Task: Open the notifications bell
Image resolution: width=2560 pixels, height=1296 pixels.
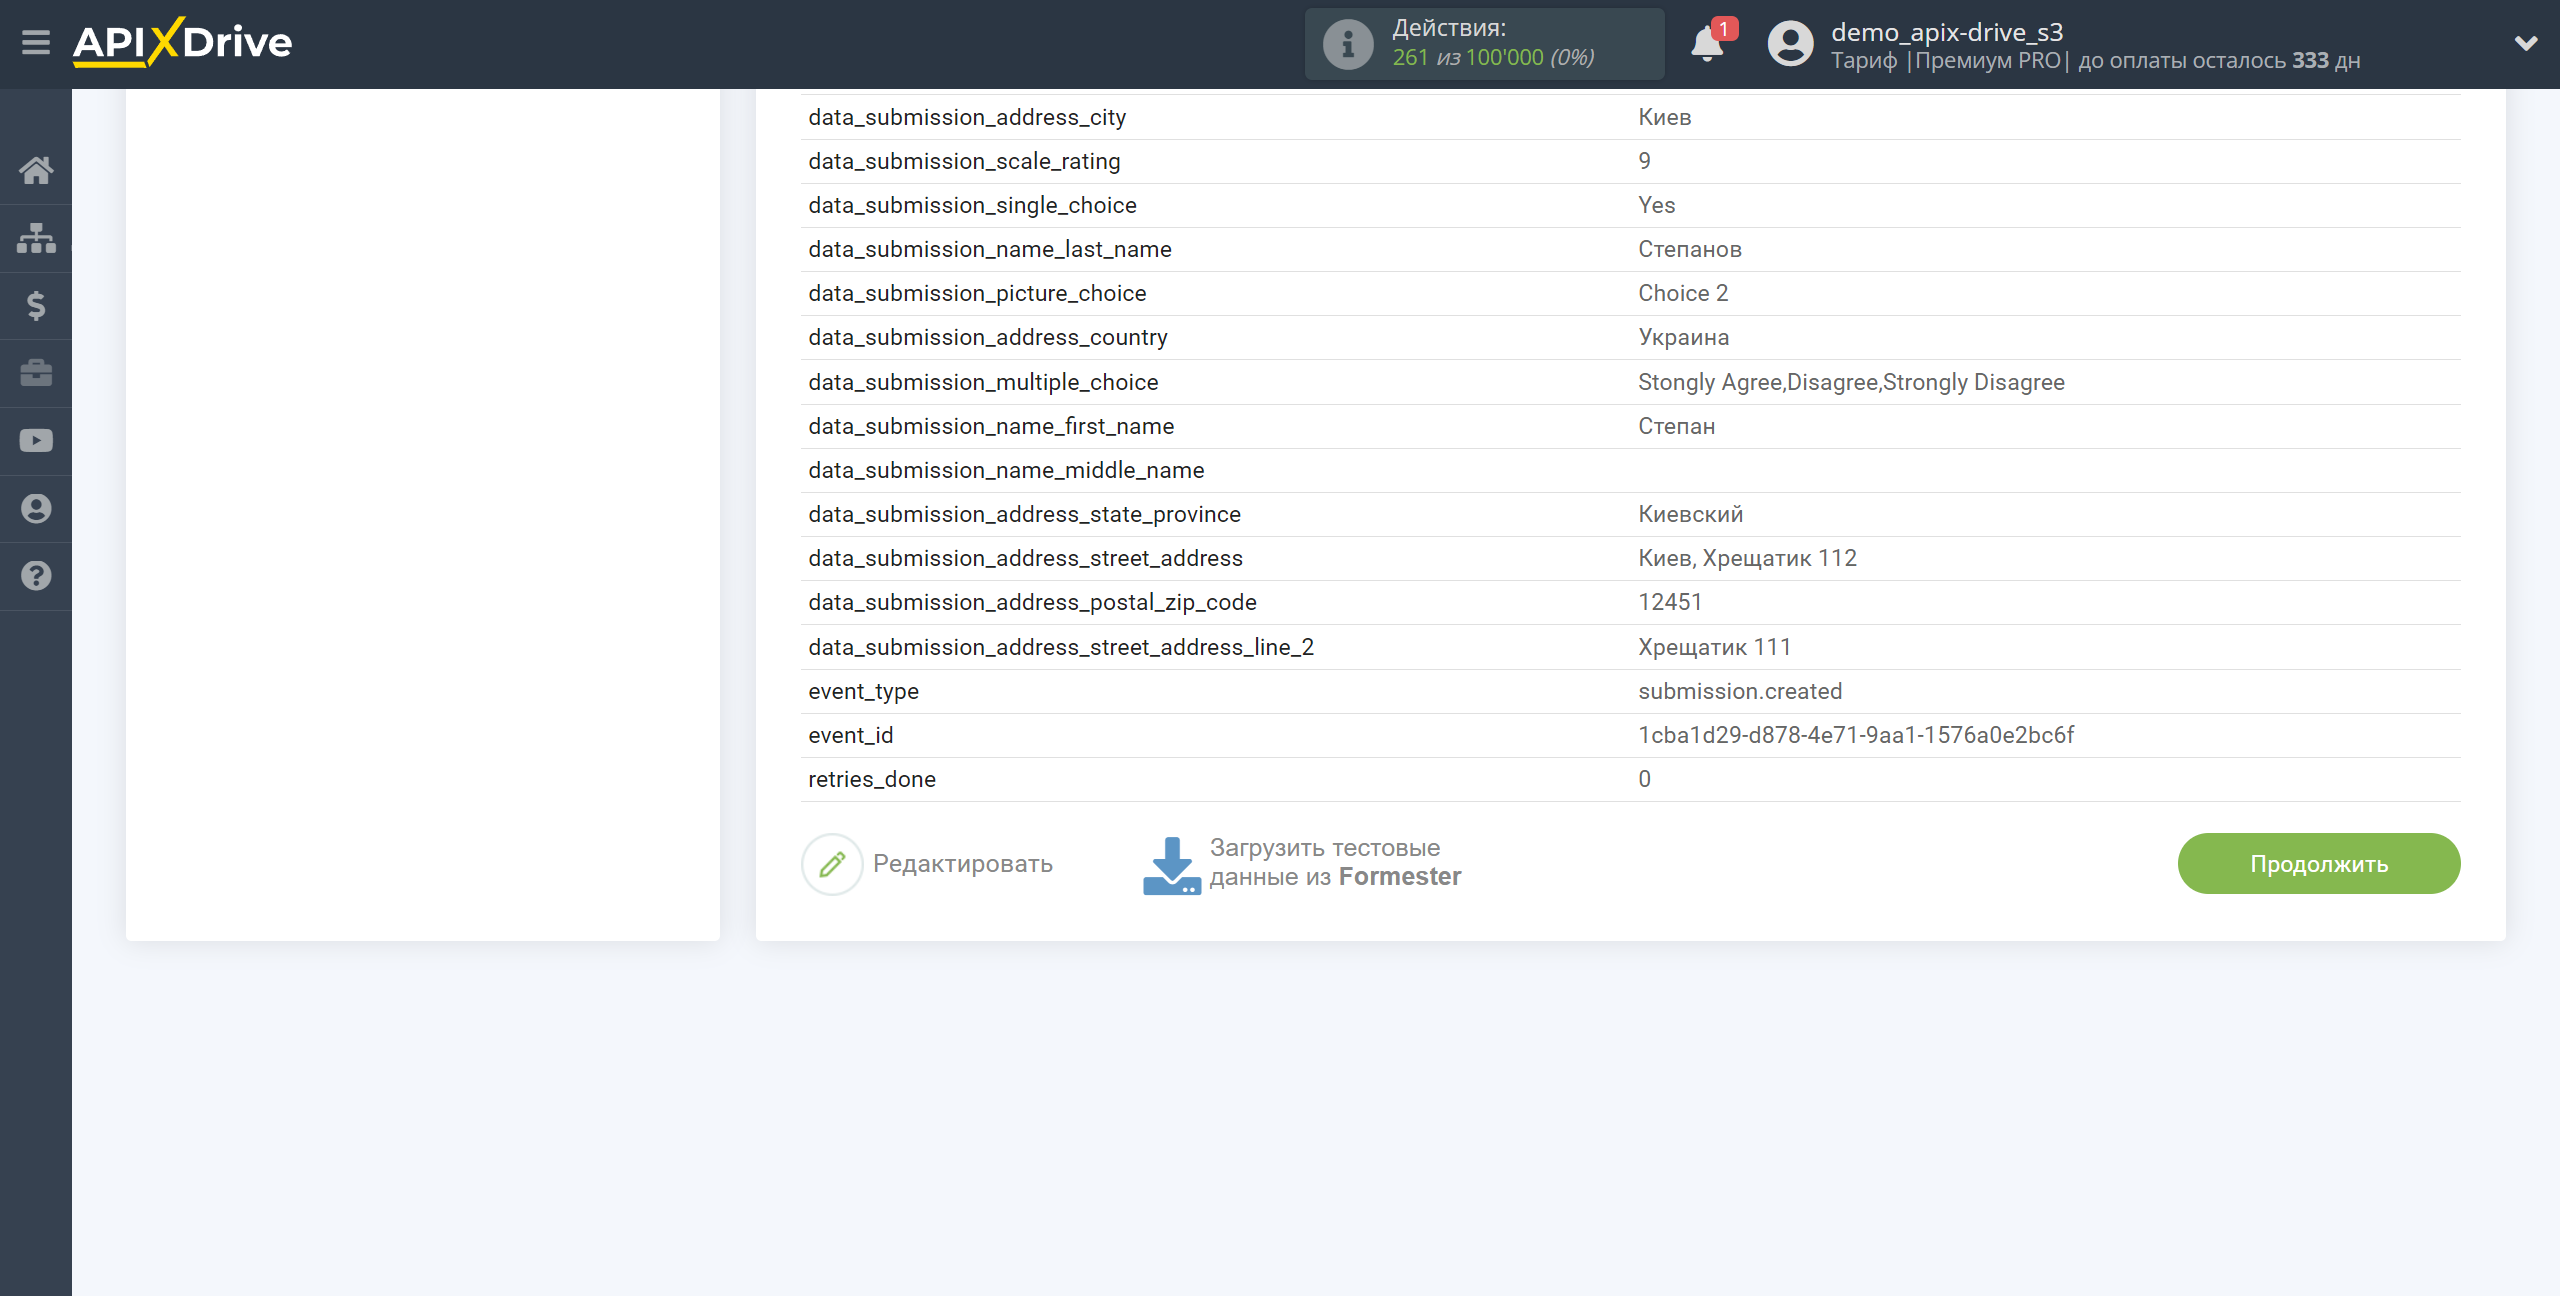Action: [1707, 44]
